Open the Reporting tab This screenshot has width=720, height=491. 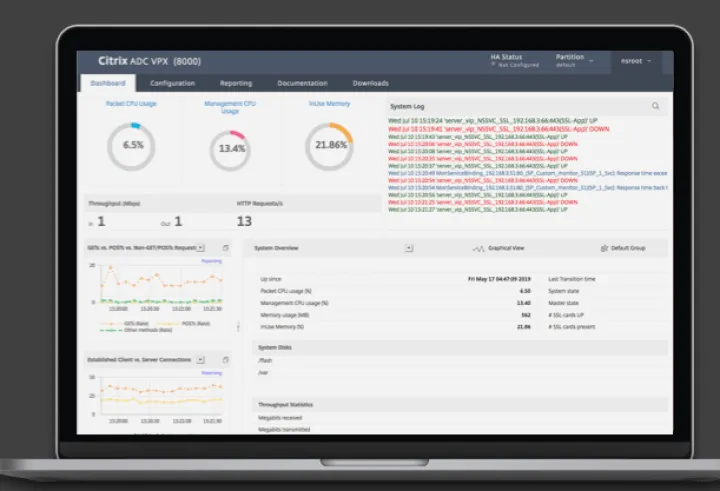click(236, 83)
